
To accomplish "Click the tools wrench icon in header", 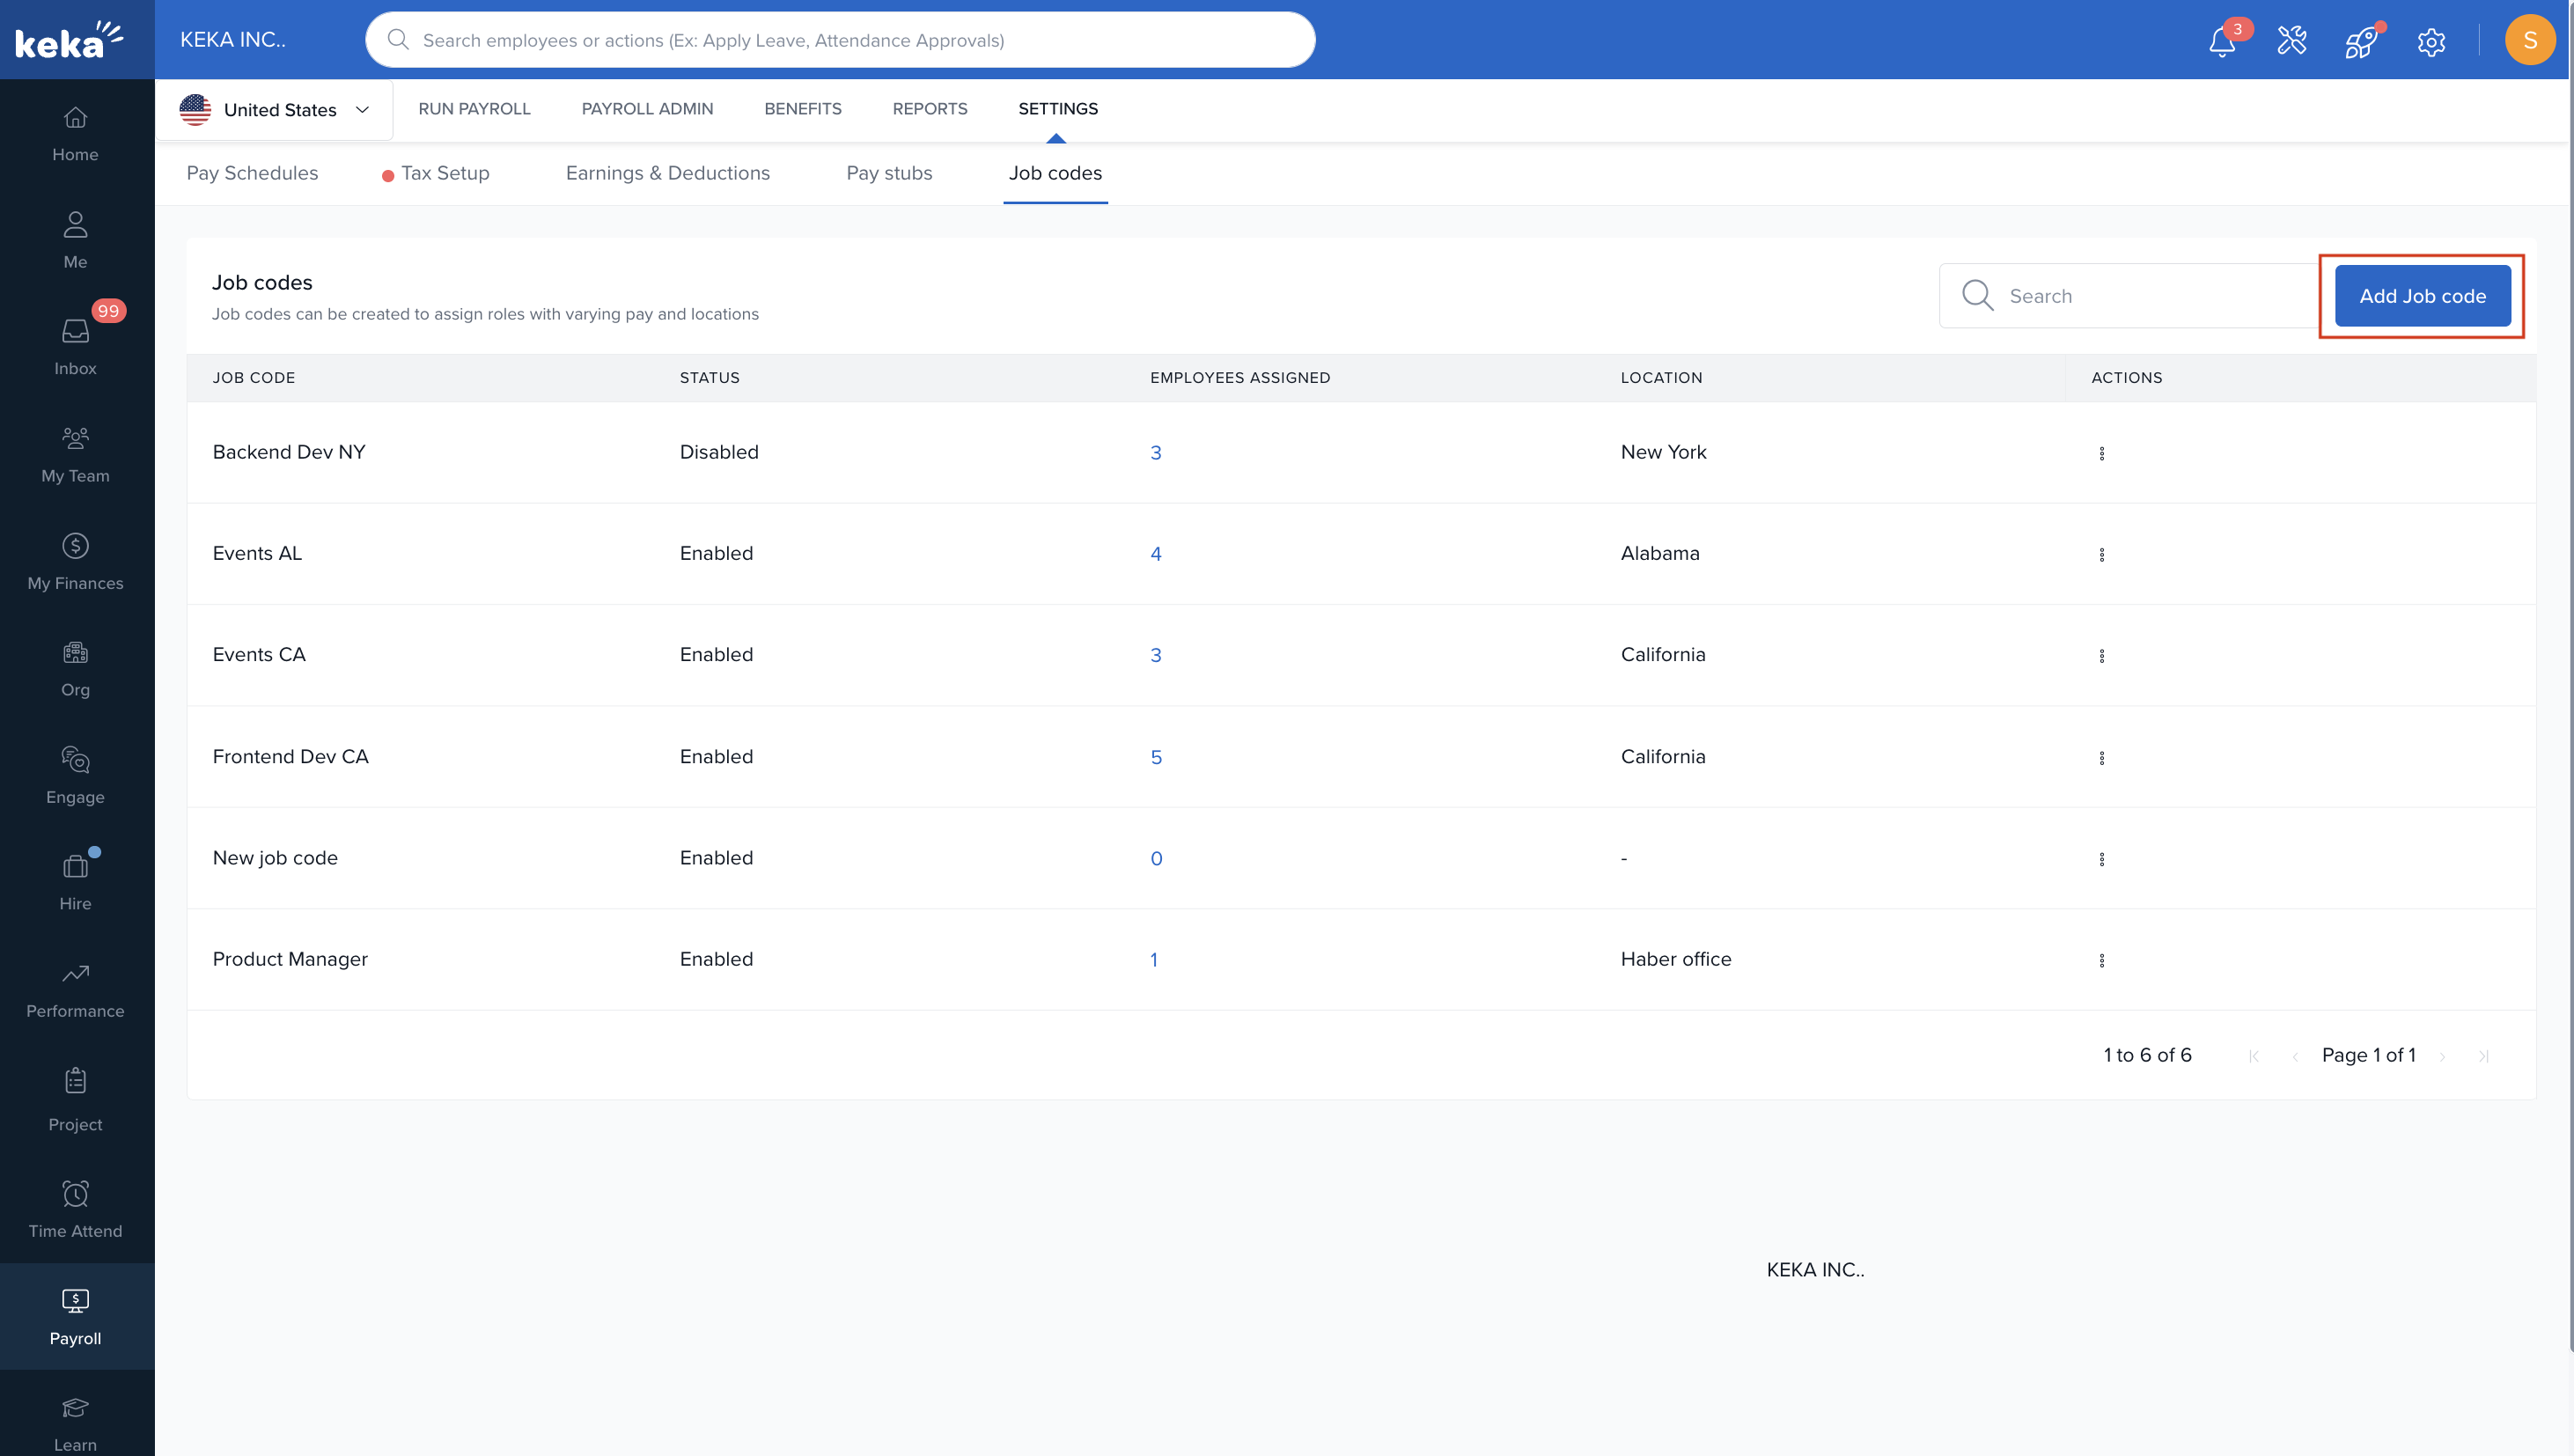I will 2291,41.
